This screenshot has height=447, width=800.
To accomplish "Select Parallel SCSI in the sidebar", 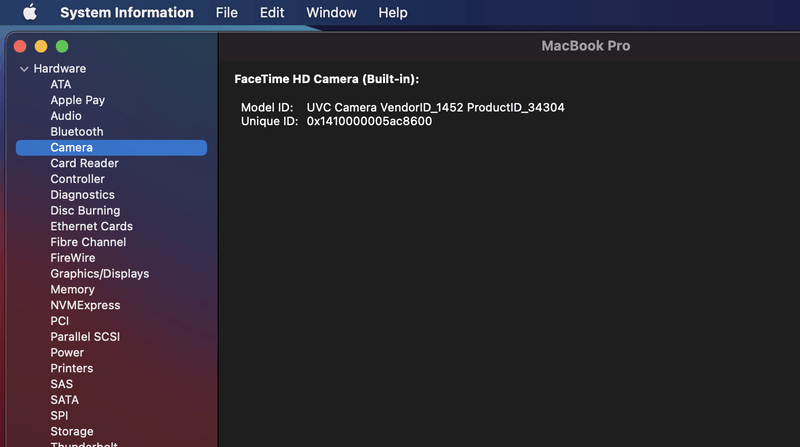I will tap(85, 337).
